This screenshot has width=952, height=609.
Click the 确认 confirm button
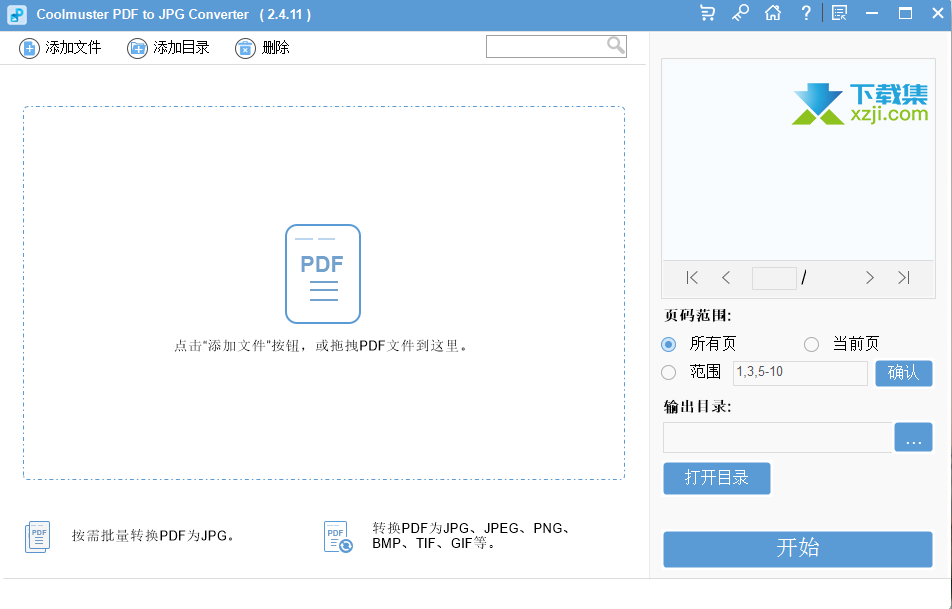tap(903, 373)
